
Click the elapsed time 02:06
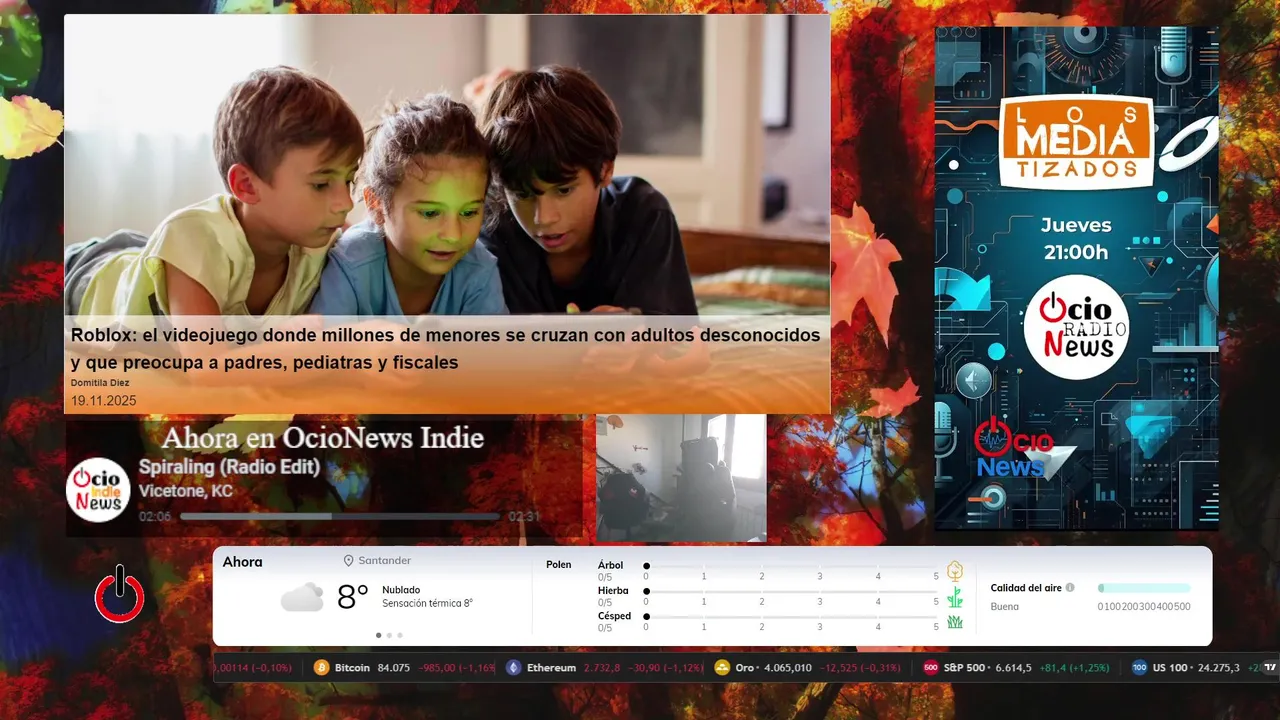[155, 517]
